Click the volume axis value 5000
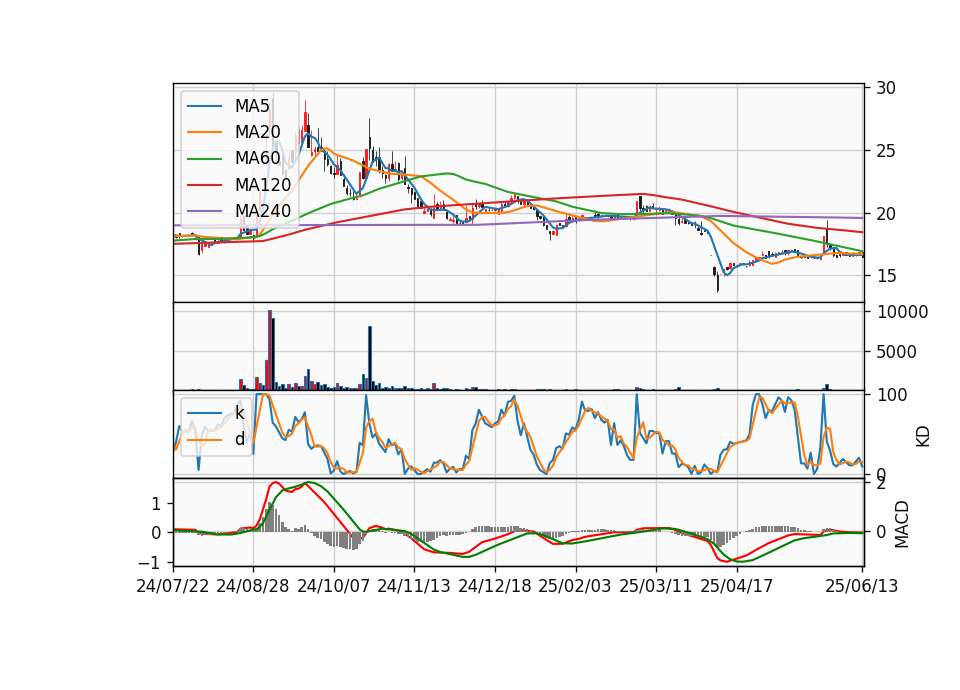Image resolution: width=960 pixels, height=690 pixels. click(x=896, y=352)
